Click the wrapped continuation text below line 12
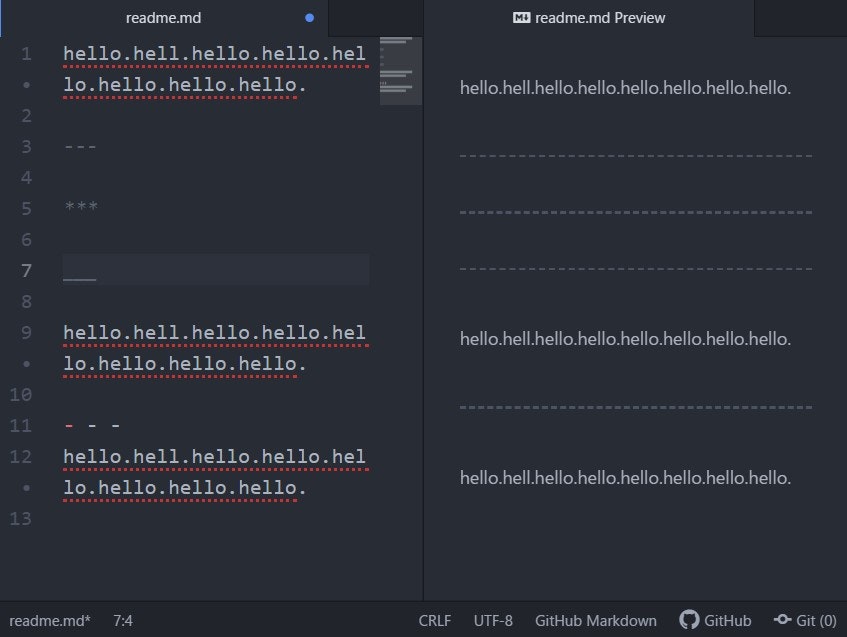The height and width of the screenshot is (637, 847). click(x=185, y=488)
